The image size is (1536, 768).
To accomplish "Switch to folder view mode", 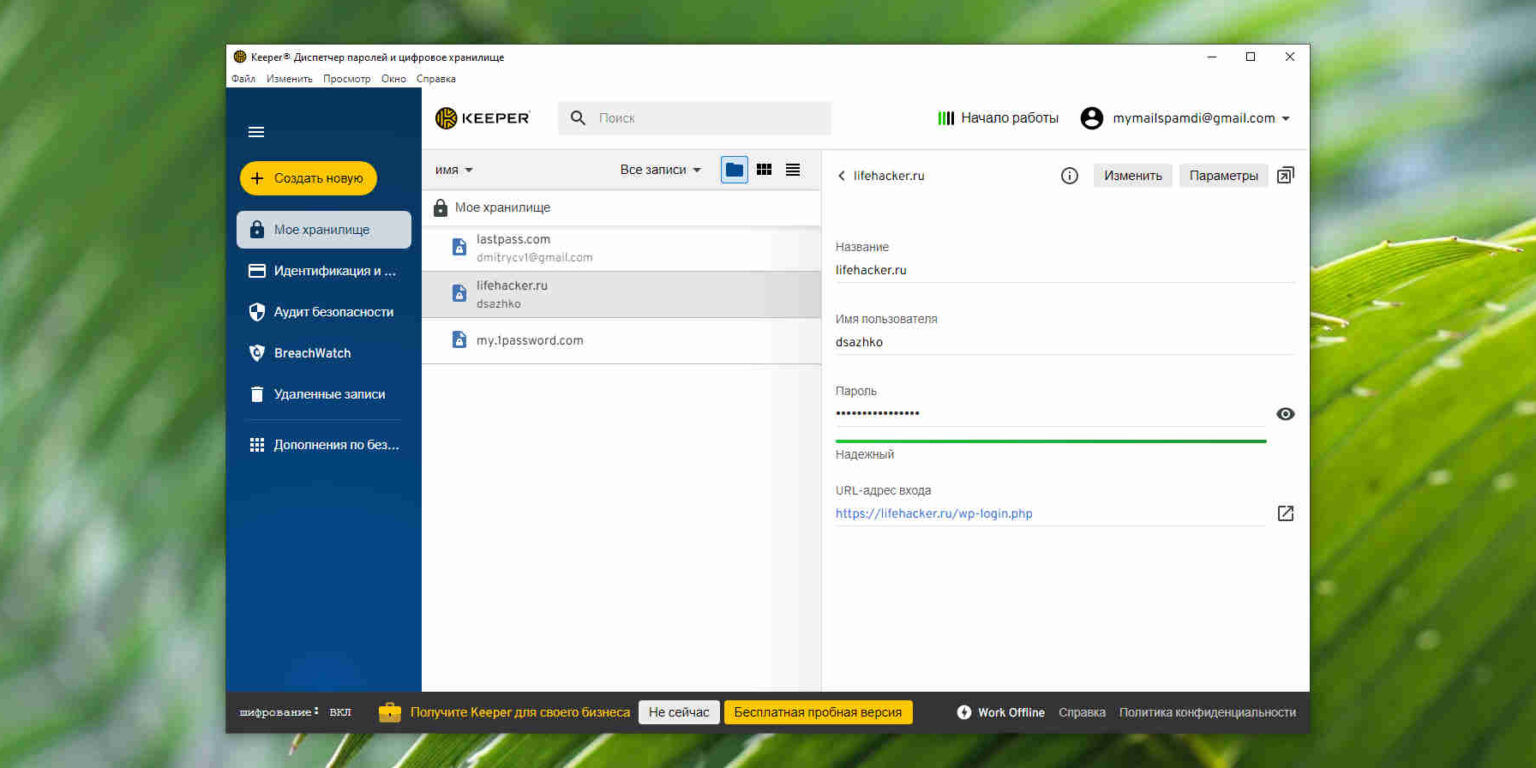I will 734,170.
